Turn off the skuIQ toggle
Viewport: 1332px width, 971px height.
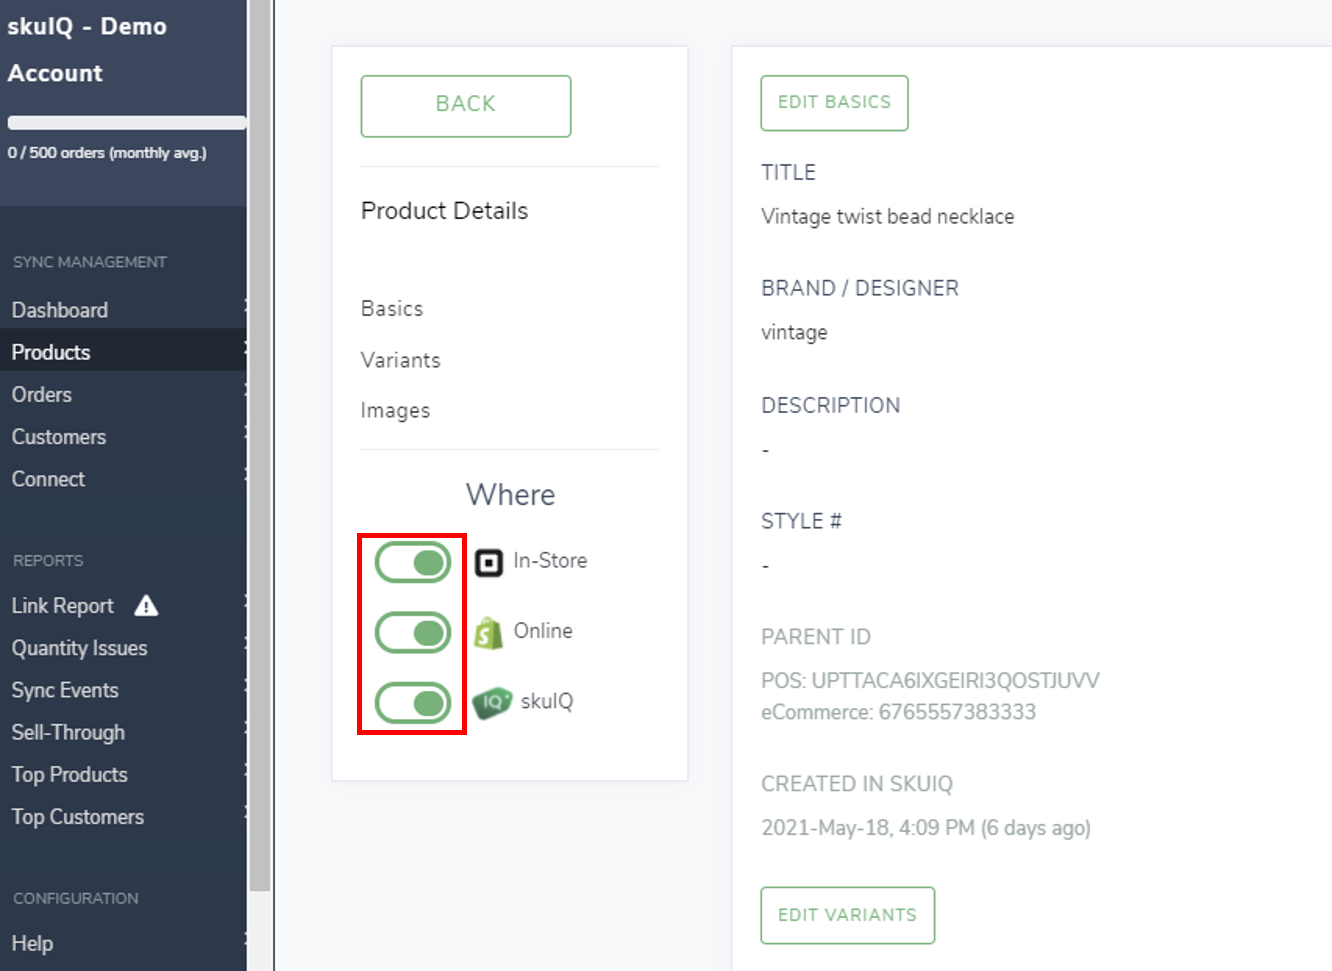(x=413, y=703)
